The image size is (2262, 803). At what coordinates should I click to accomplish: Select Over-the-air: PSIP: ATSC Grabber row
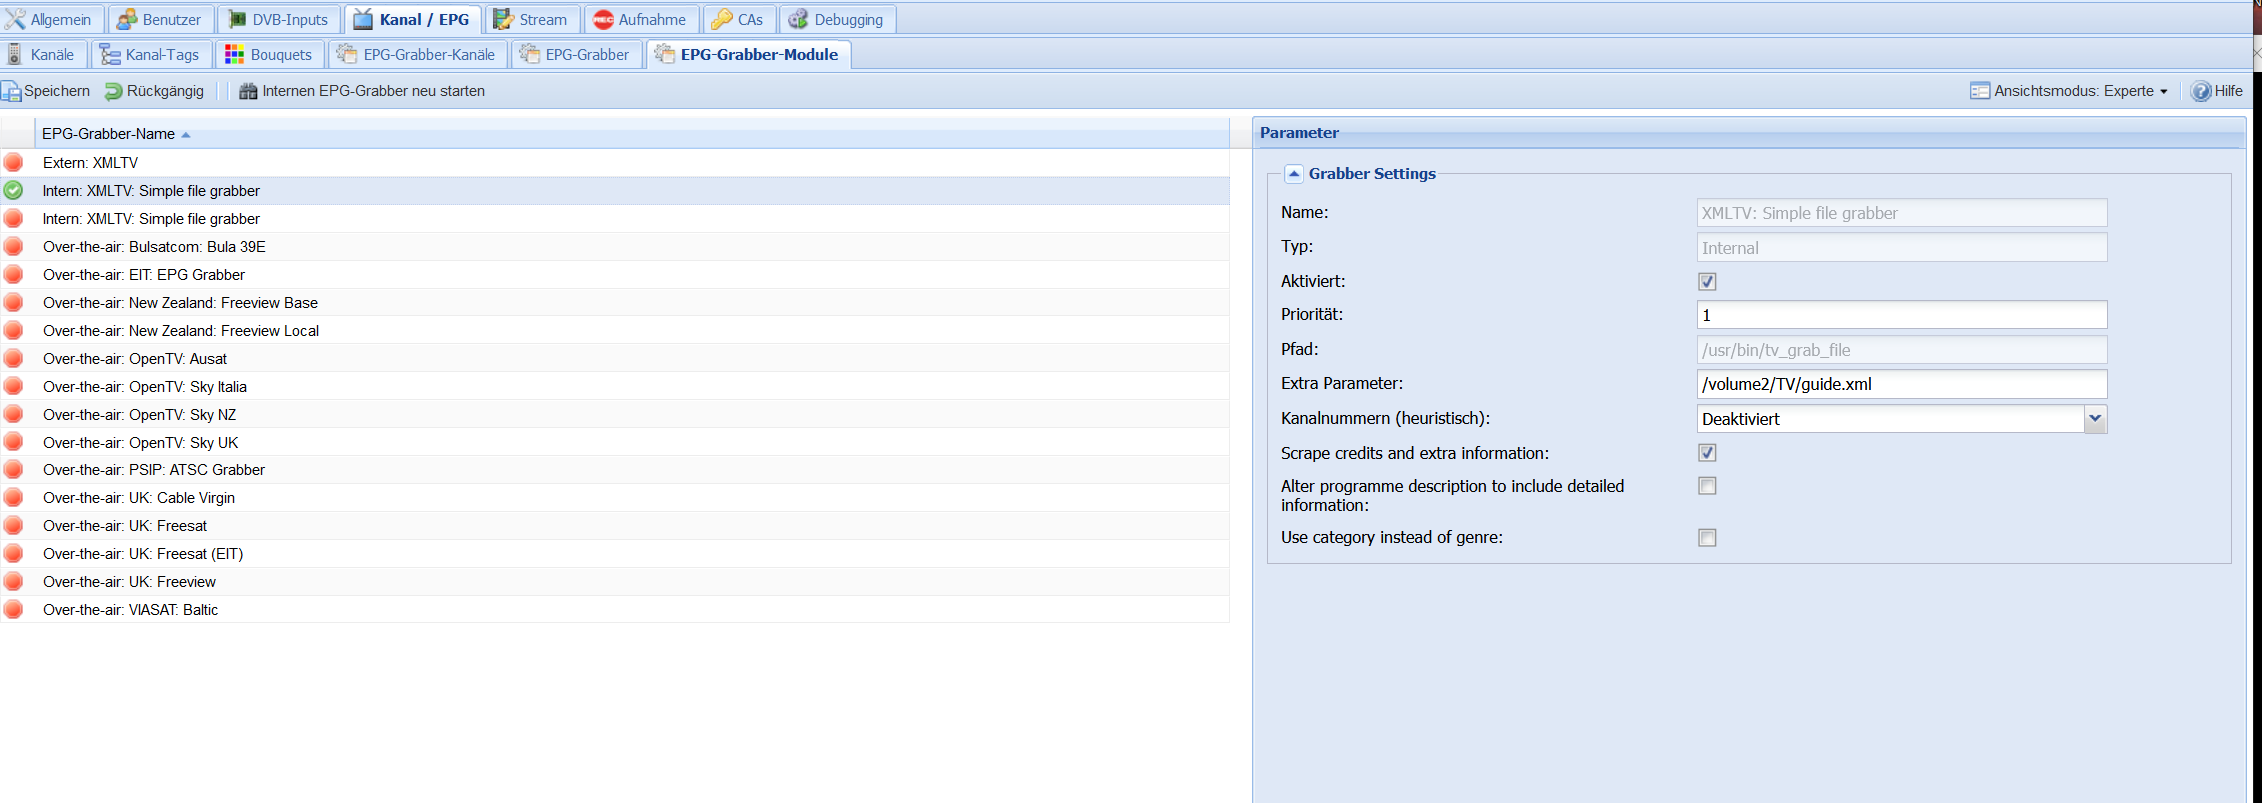pos(615,469)
